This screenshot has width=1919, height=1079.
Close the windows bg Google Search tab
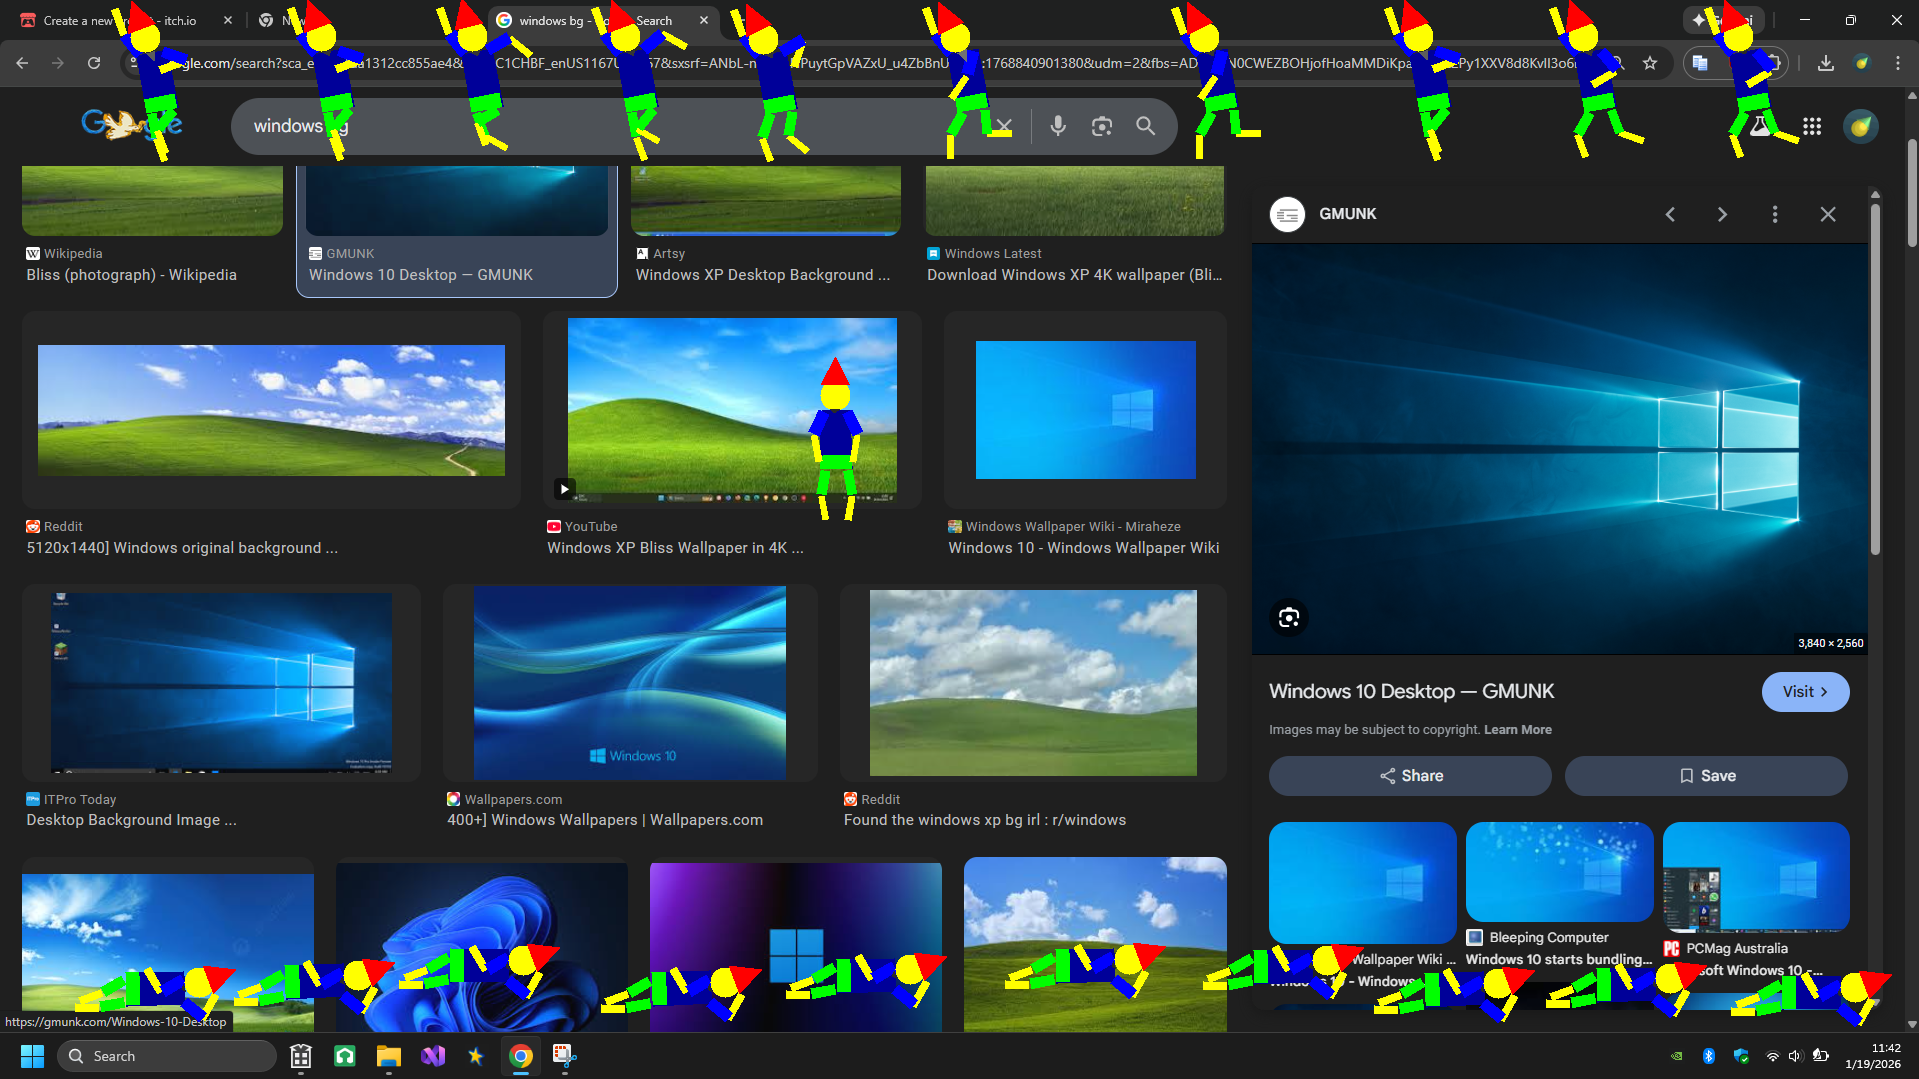click(x=704, y=20)
